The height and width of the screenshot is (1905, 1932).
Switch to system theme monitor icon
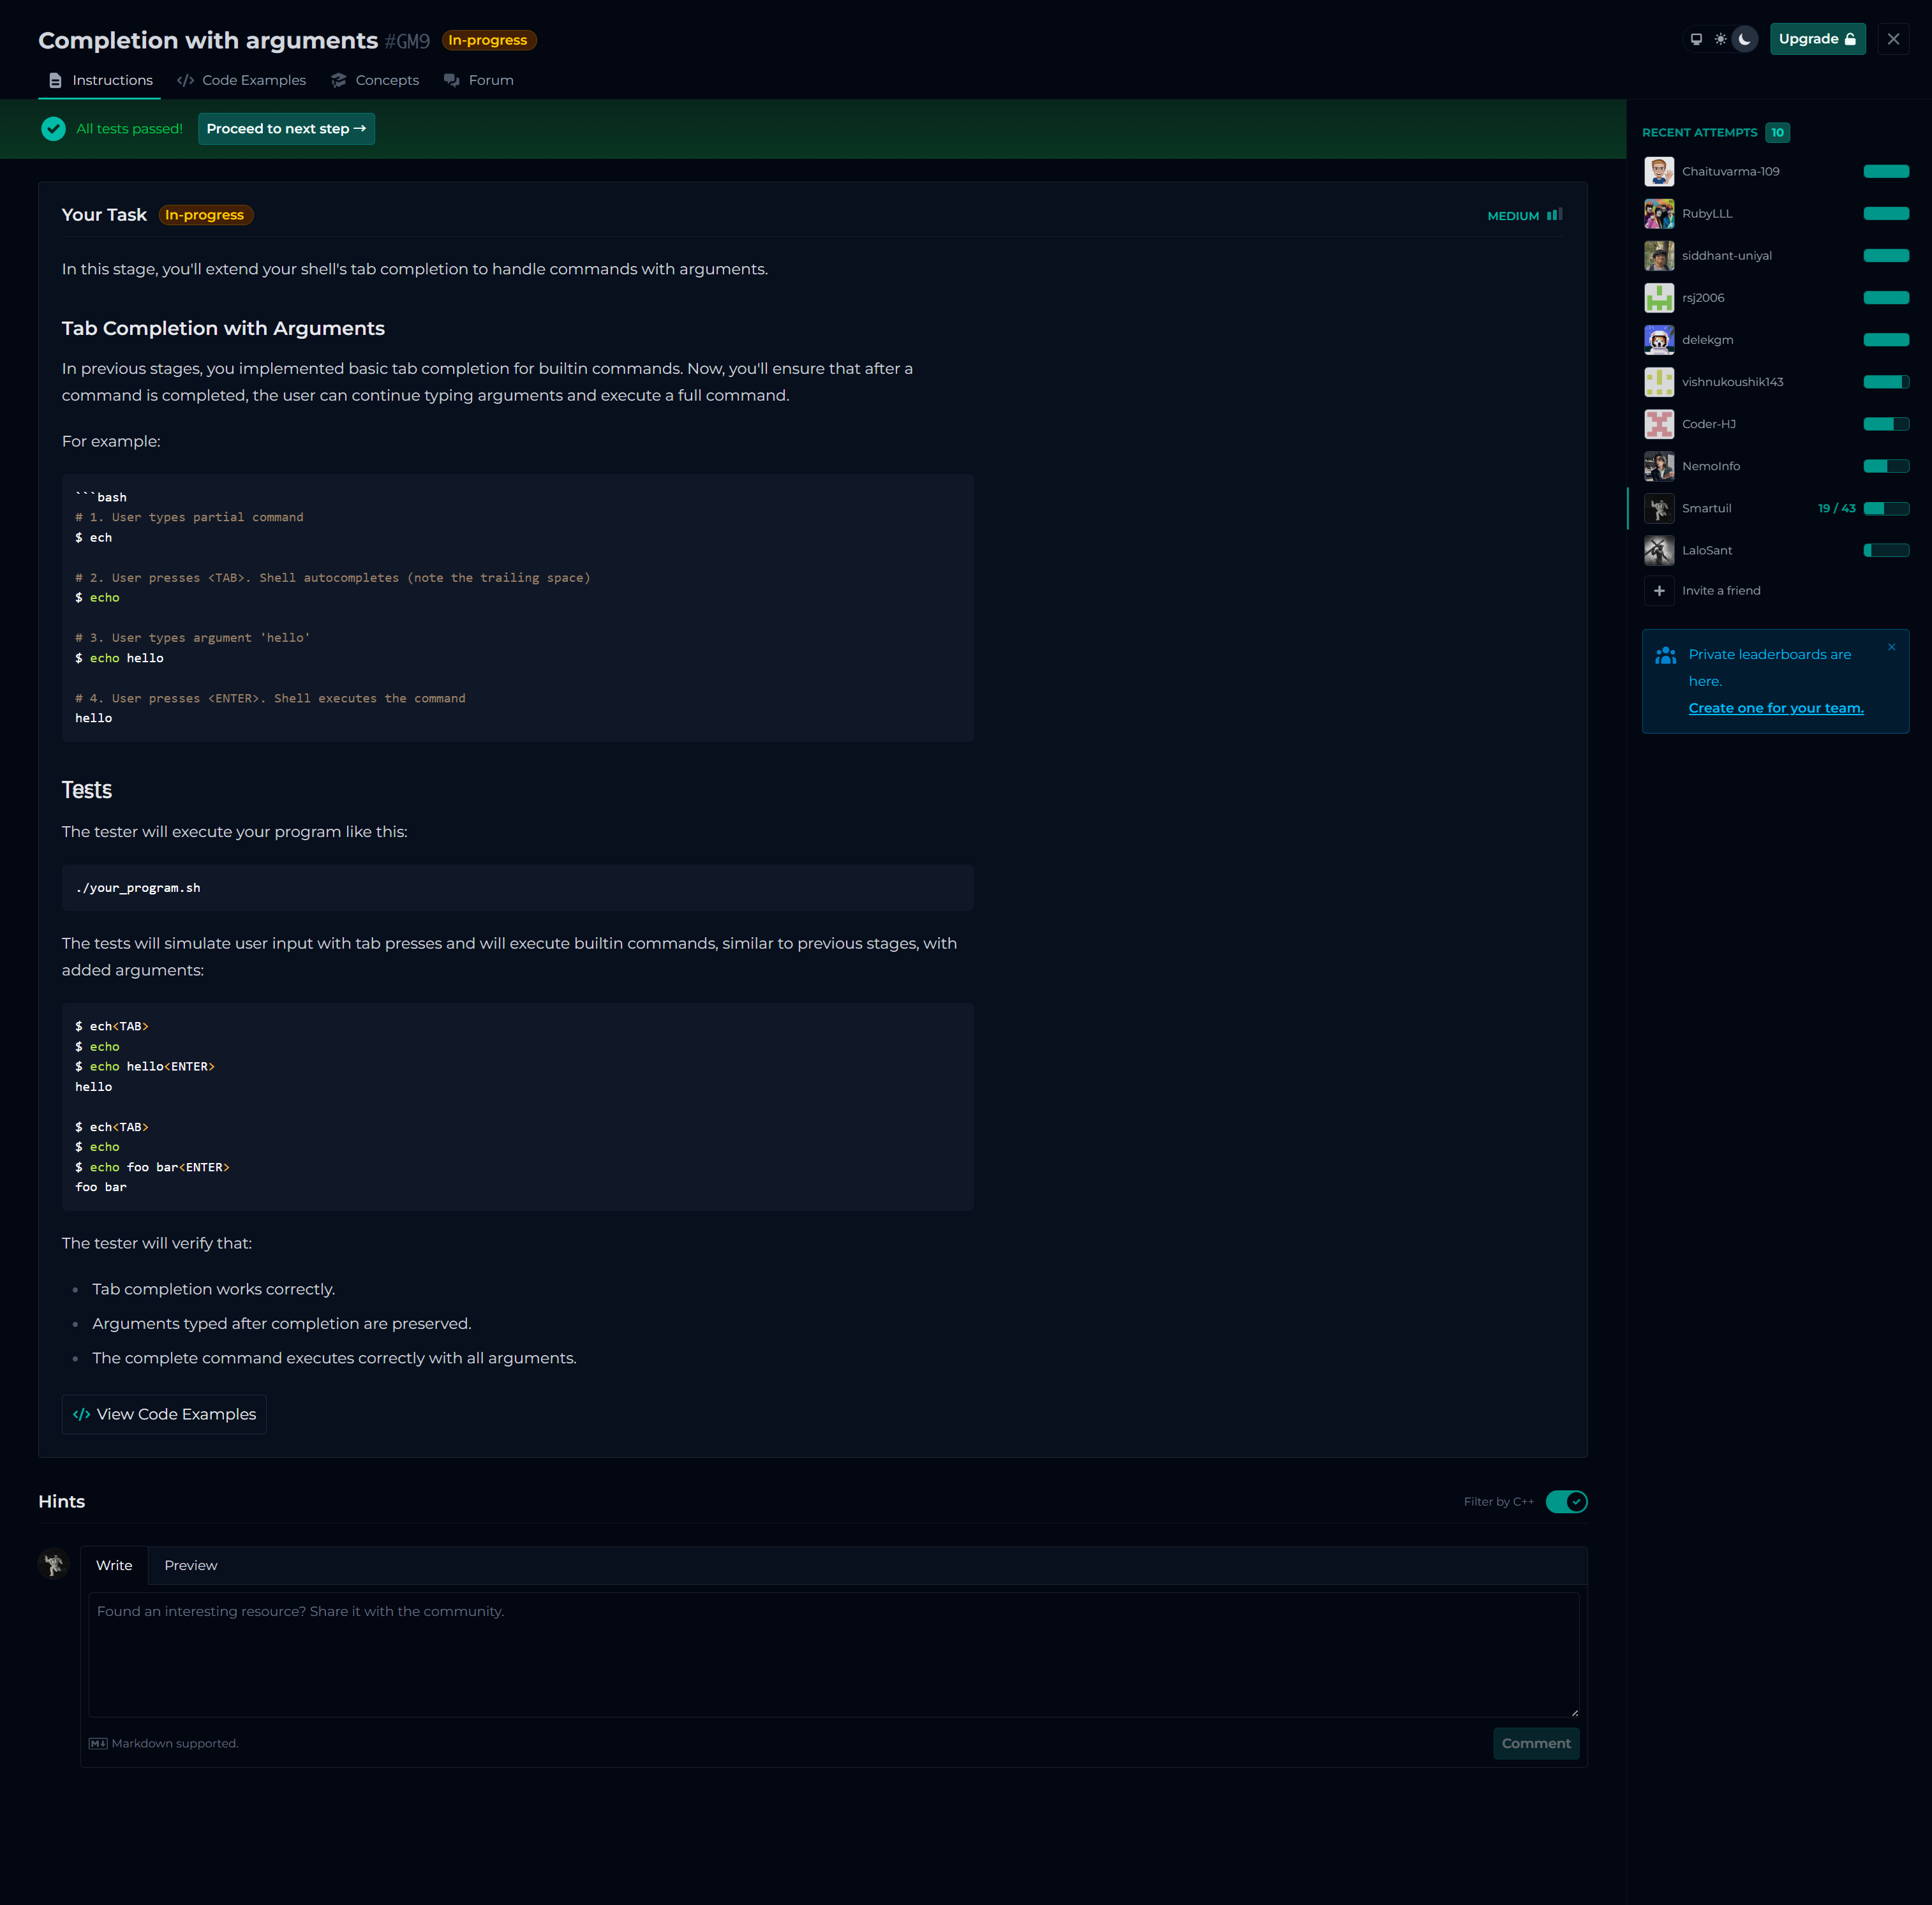pos(1696,39)
